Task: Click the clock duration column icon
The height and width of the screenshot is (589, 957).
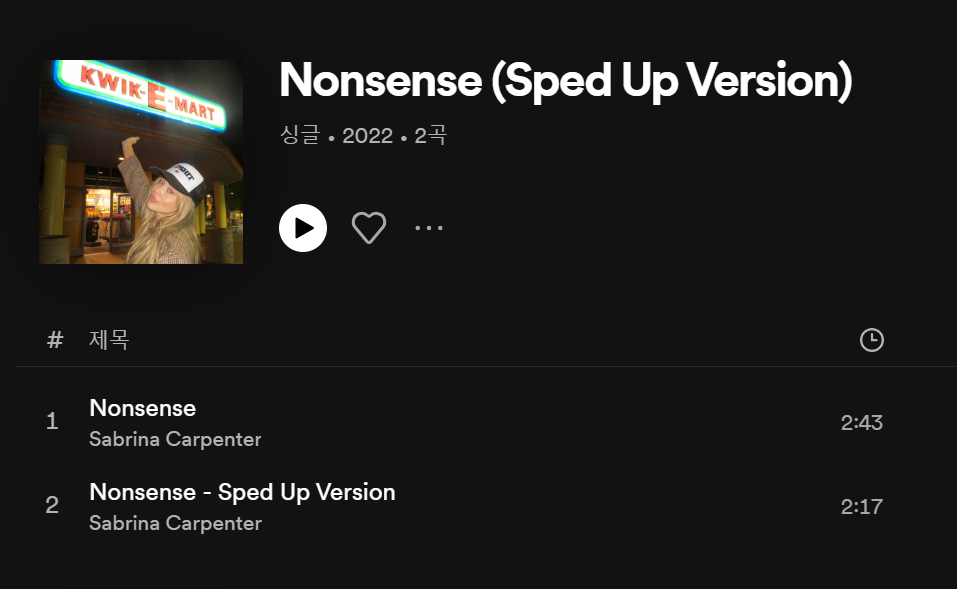Action: (871, 340)
